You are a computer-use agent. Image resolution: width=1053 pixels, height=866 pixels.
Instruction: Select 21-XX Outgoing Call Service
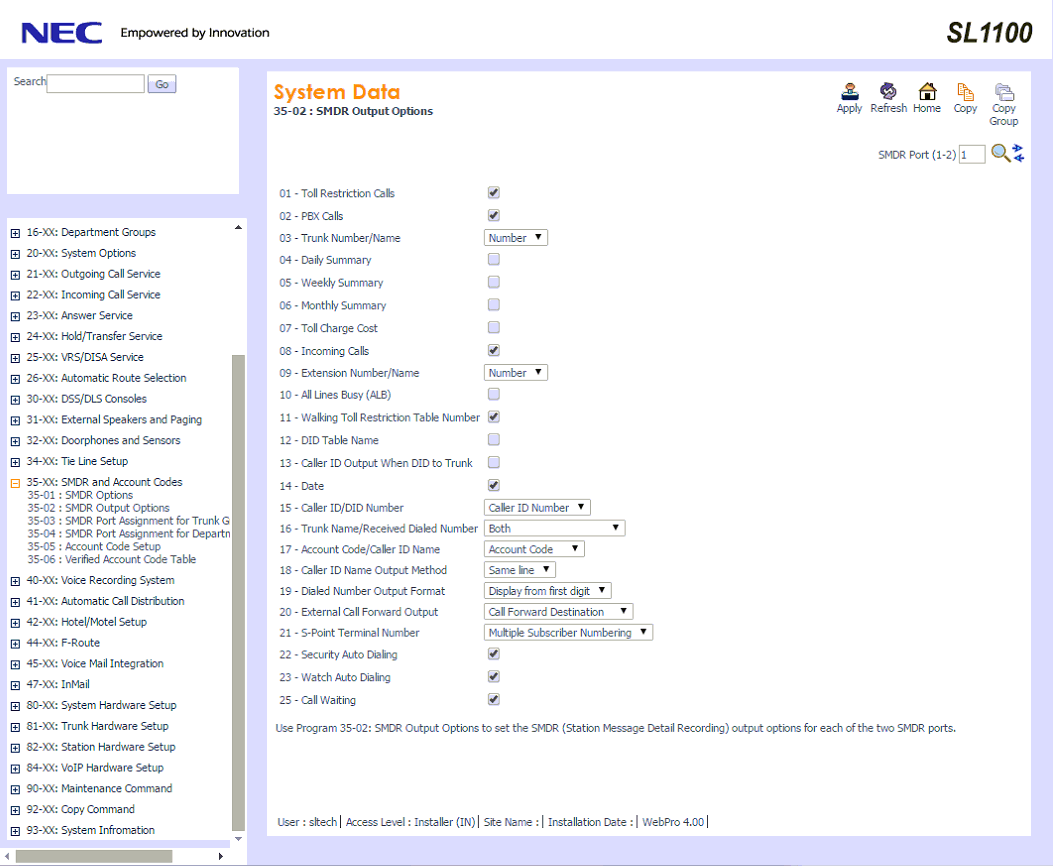point(93,274)
